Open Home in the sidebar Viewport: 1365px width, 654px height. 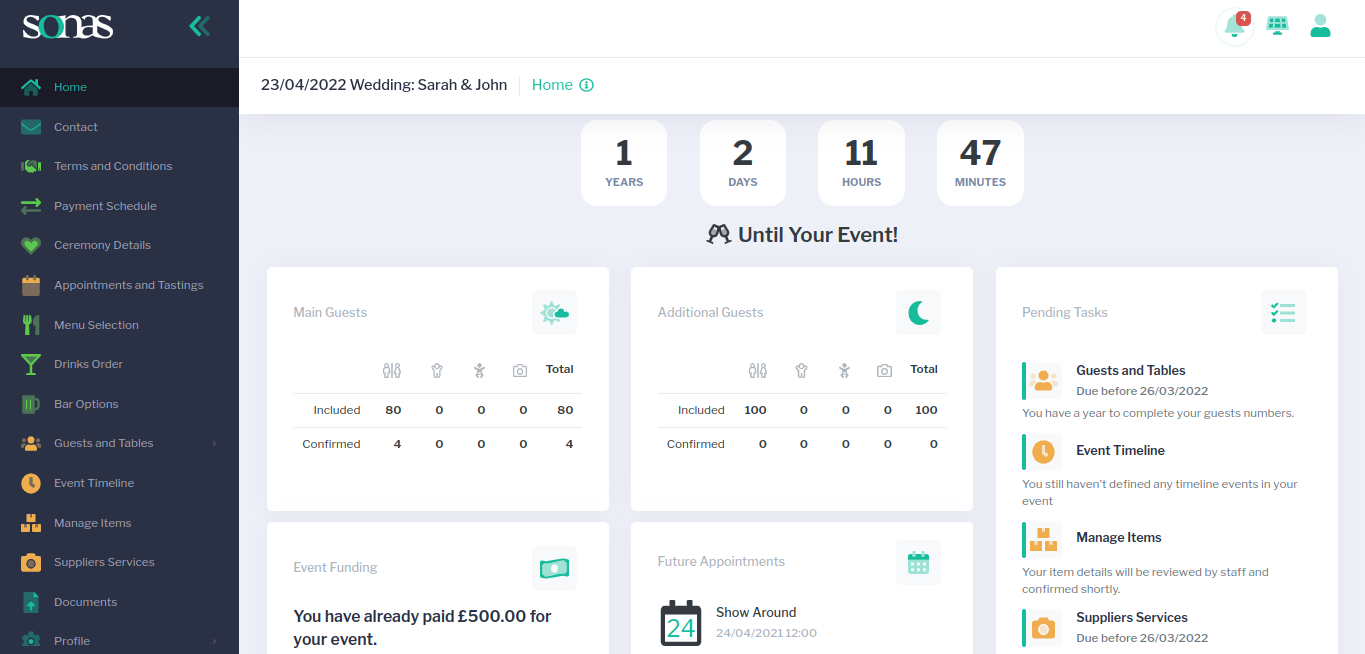(x=119, y=87)
